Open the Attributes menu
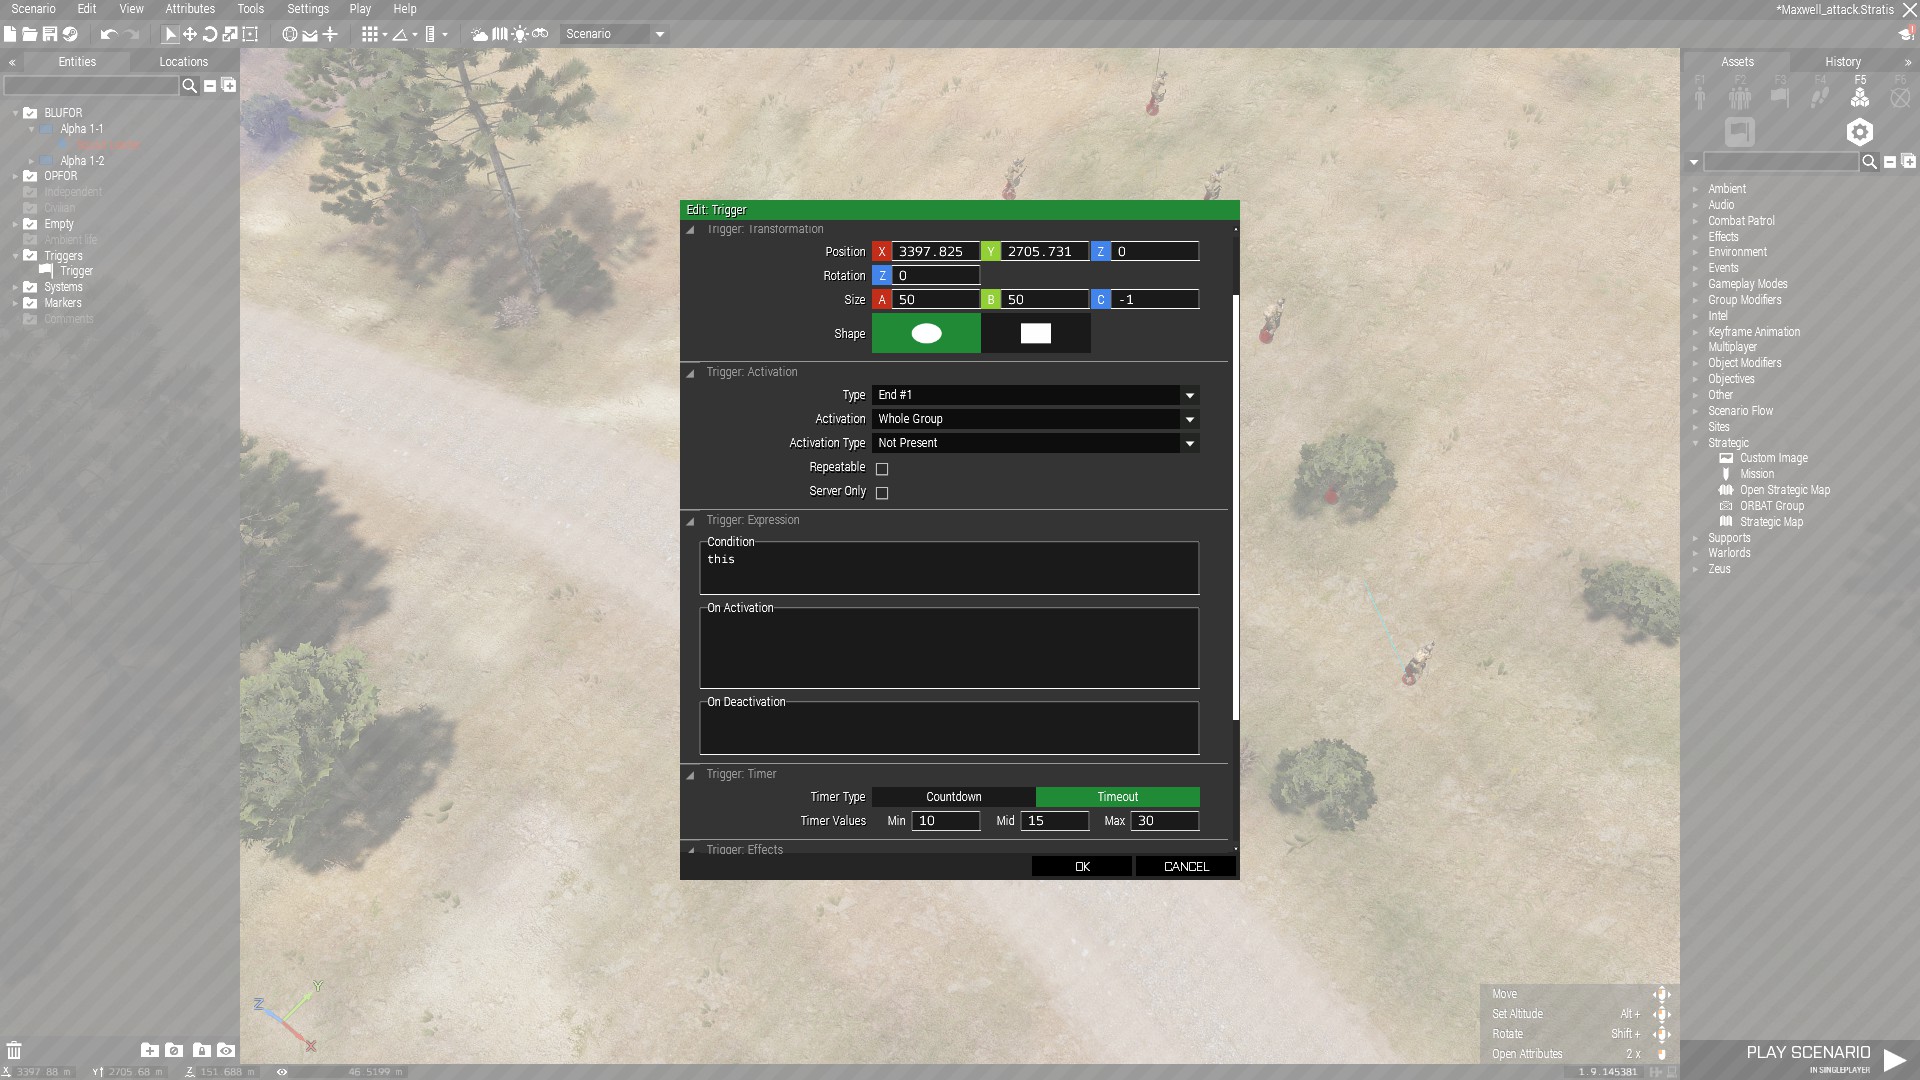The height and width of the screenshot is (1080, 1920). [189, 9]
